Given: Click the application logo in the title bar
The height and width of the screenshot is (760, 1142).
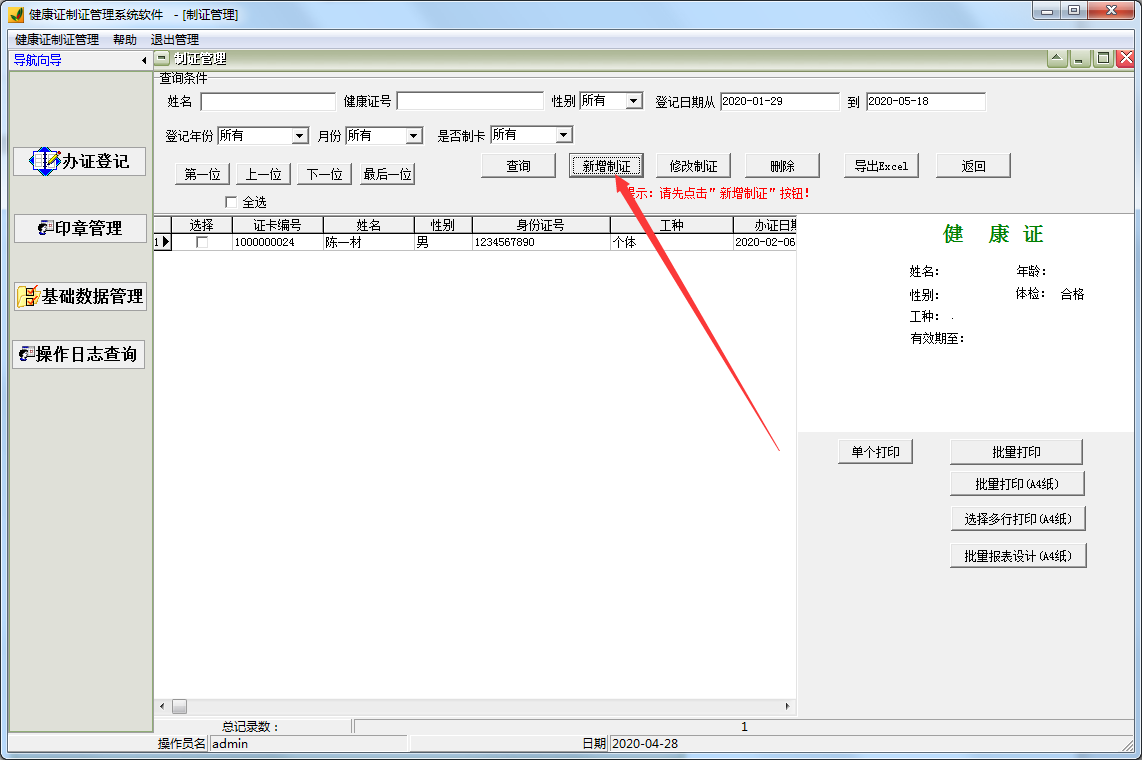Looking at the screenshot, I should click(13, 12).
